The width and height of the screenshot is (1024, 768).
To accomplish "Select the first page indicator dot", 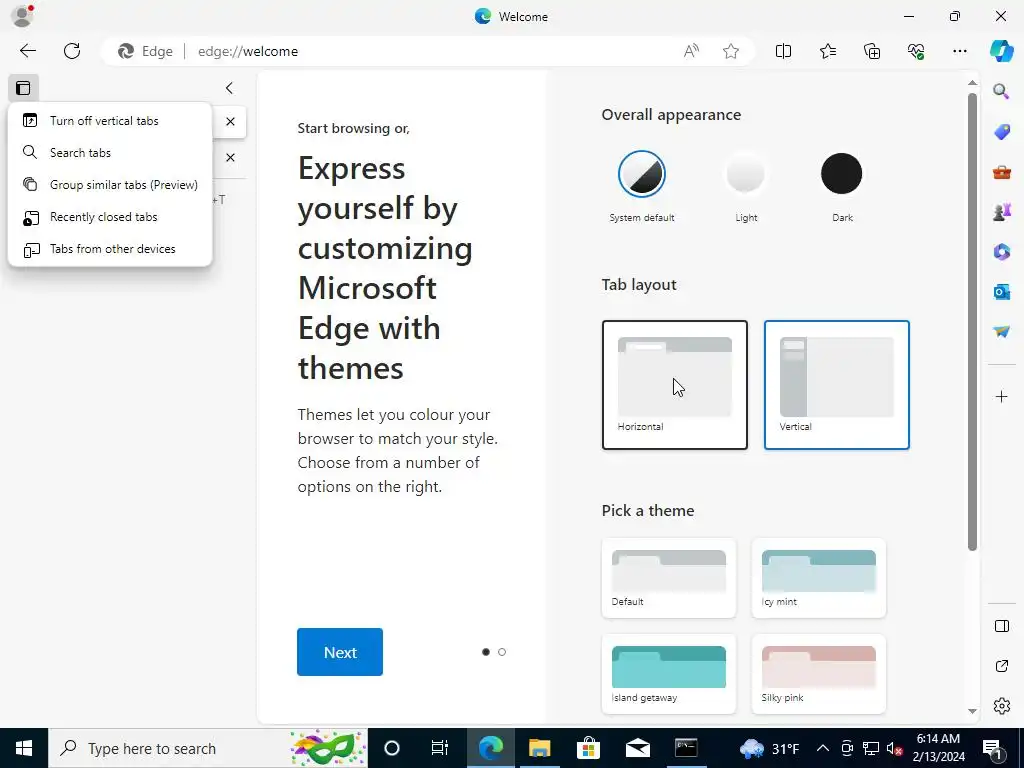I will pyautogui.click(x=485, y=652).
